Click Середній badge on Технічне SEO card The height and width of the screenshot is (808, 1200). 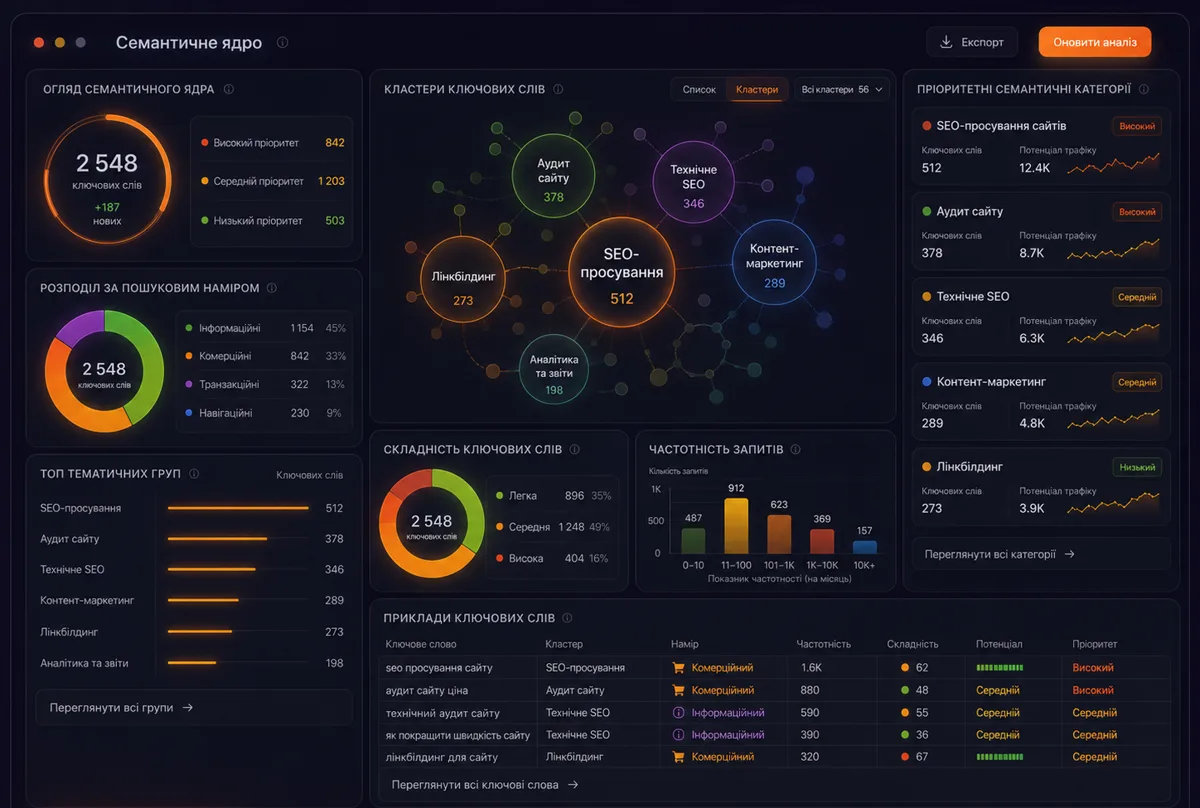click(1137, 297)
